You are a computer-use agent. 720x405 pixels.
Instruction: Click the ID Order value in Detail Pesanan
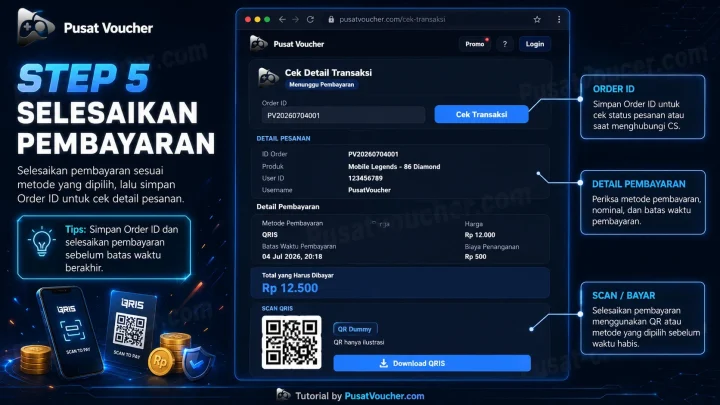point(373,154)
